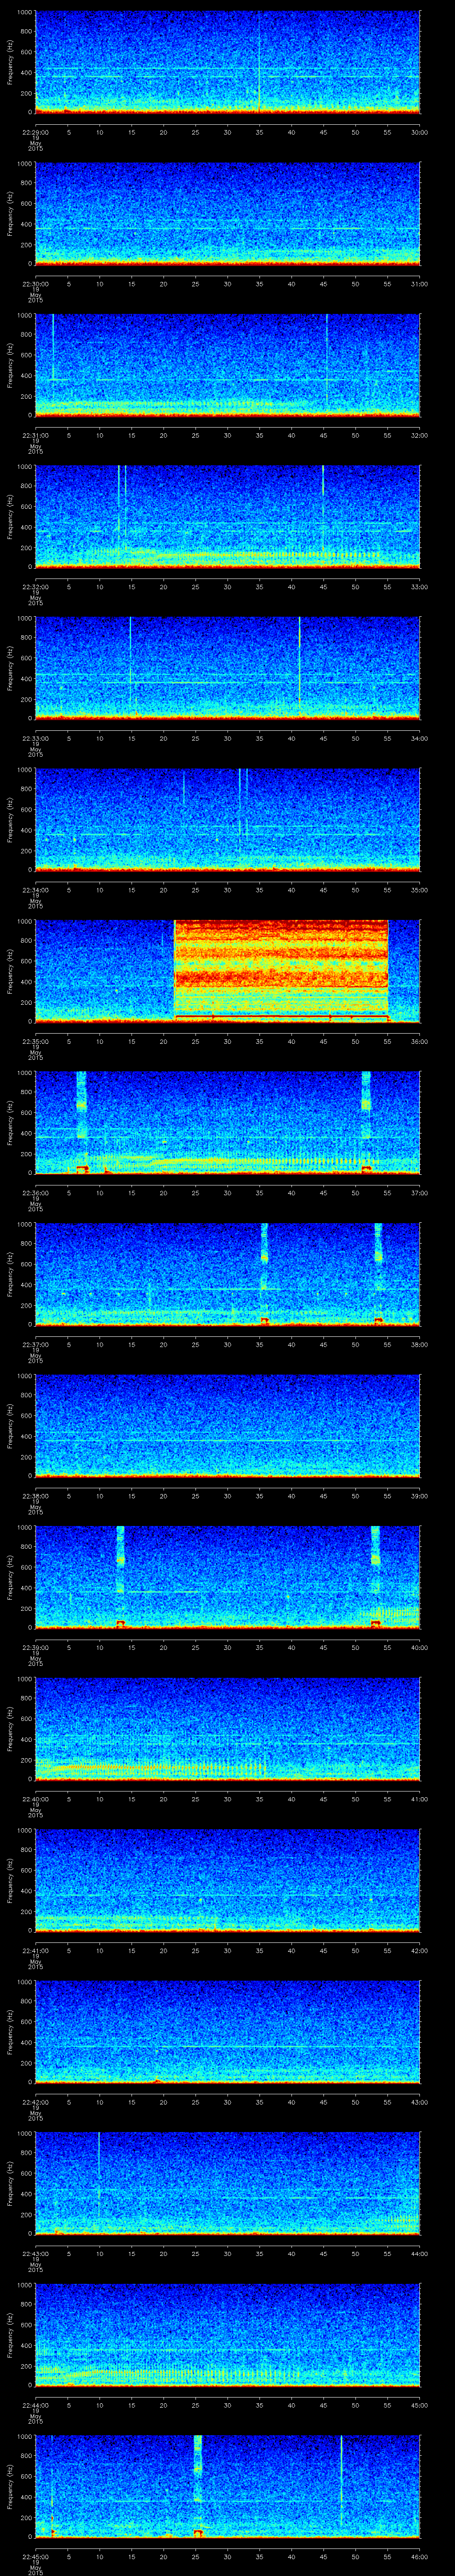455x2576 pixels.
Task: Click the 22:32:00 start time label
Action: (35, 586)
